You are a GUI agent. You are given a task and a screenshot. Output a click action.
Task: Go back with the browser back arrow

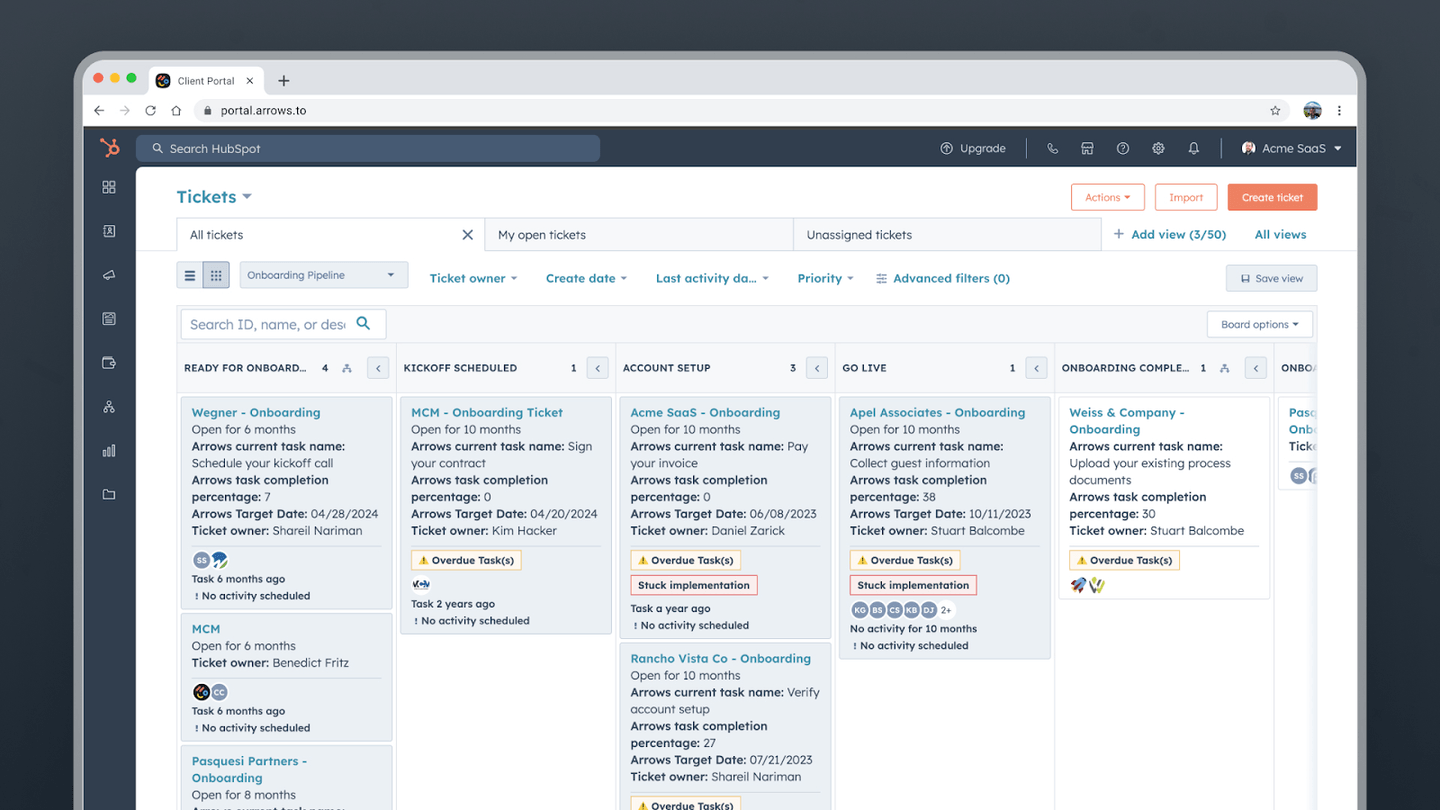99,111
